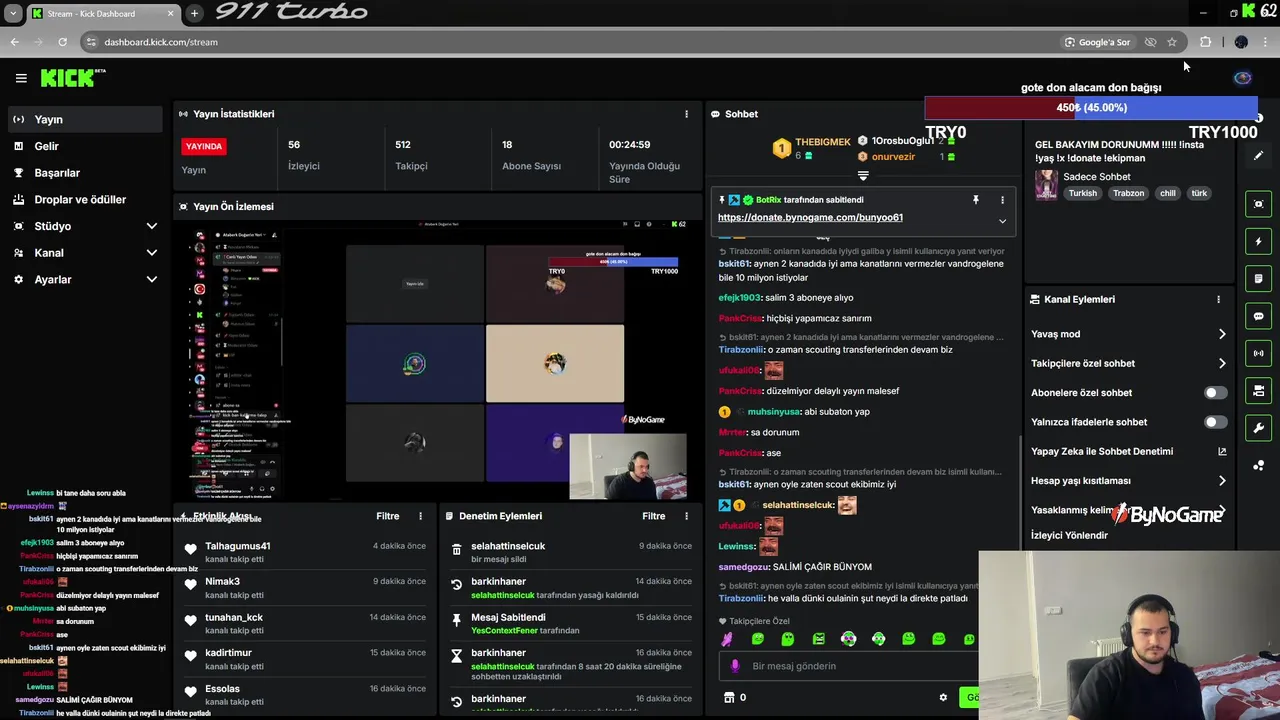Screen dimensions: 1280x720
Task: Open the document notes icon in right sidebar
Action: tap(1258, 278)
